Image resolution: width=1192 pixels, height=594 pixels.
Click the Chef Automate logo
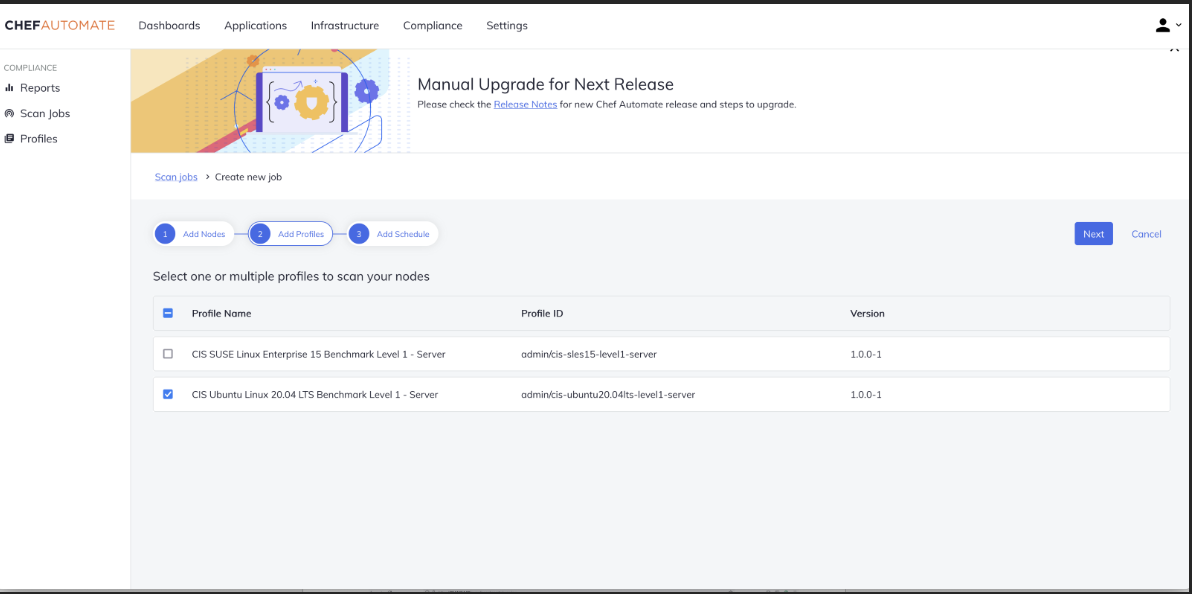60,25
